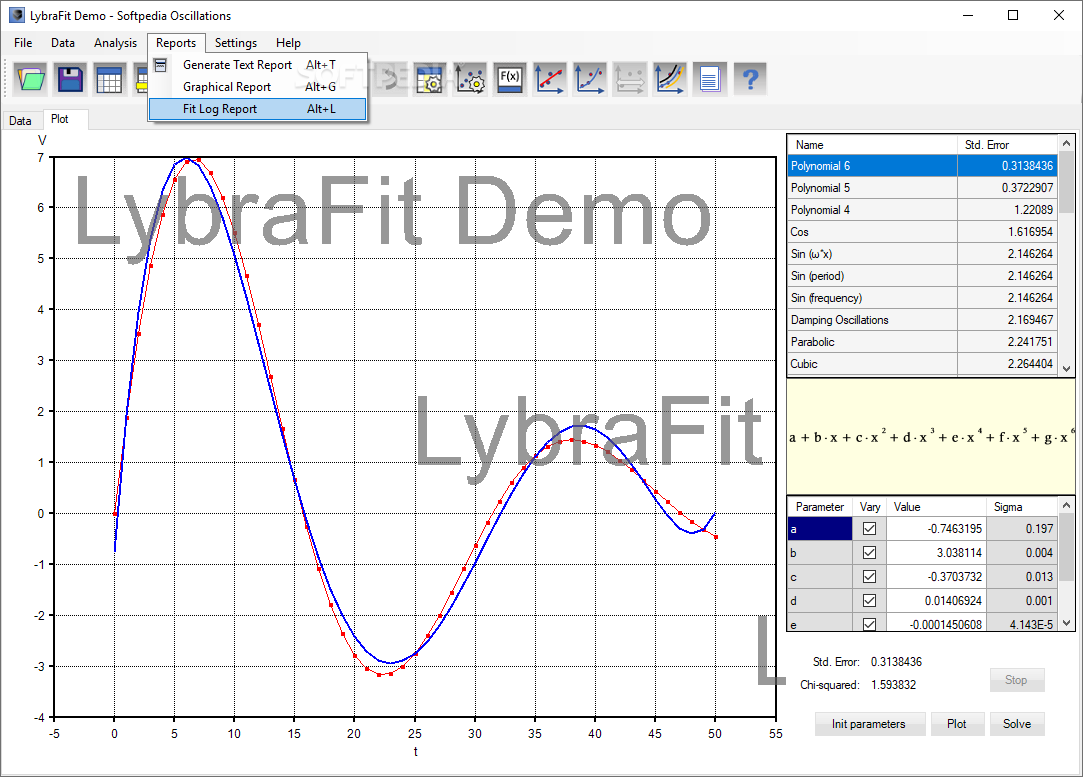This screenshot has height=777, width=1083.
Task: Open the Analysis menu
Action: pyautogui.click(x=115, y=43)
